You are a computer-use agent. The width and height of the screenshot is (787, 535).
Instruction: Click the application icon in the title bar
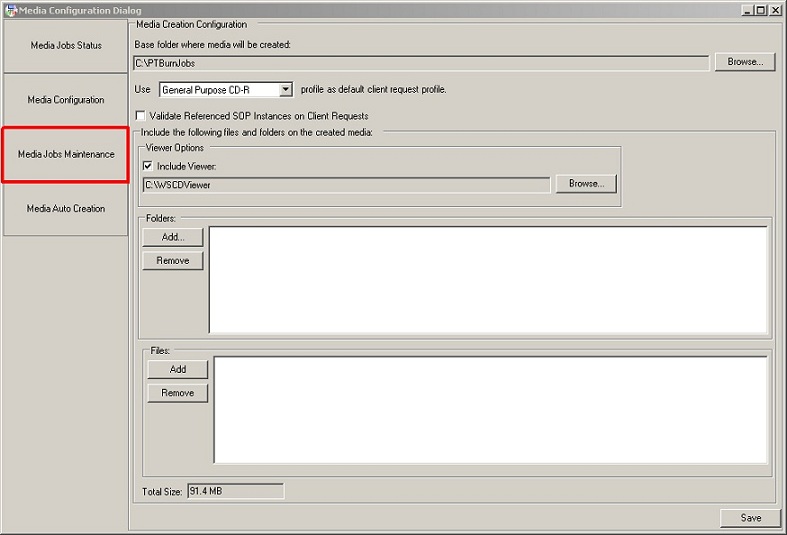[9, 10]
